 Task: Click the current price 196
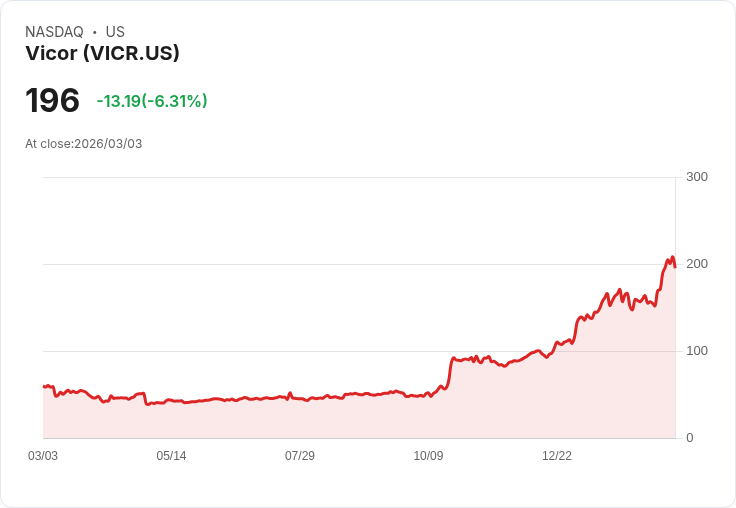52,100
